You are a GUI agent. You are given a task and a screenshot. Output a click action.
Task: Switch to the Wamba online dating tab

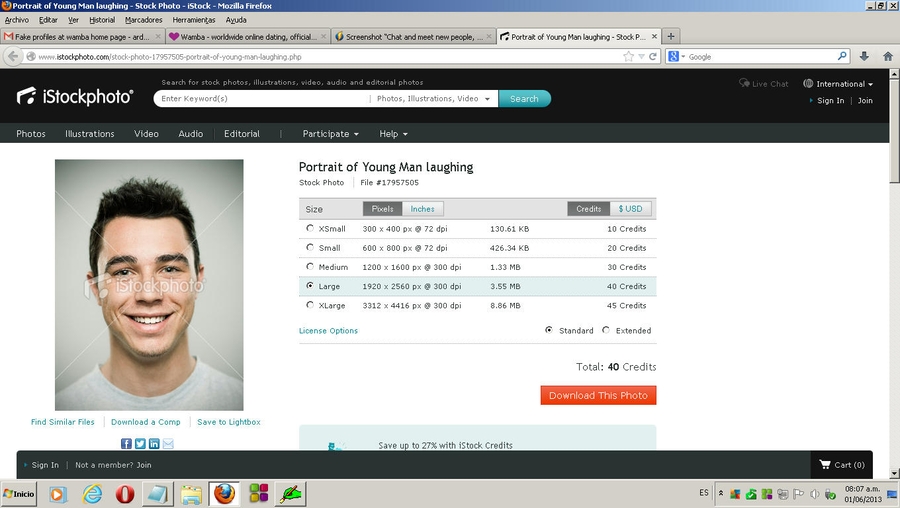247,37
